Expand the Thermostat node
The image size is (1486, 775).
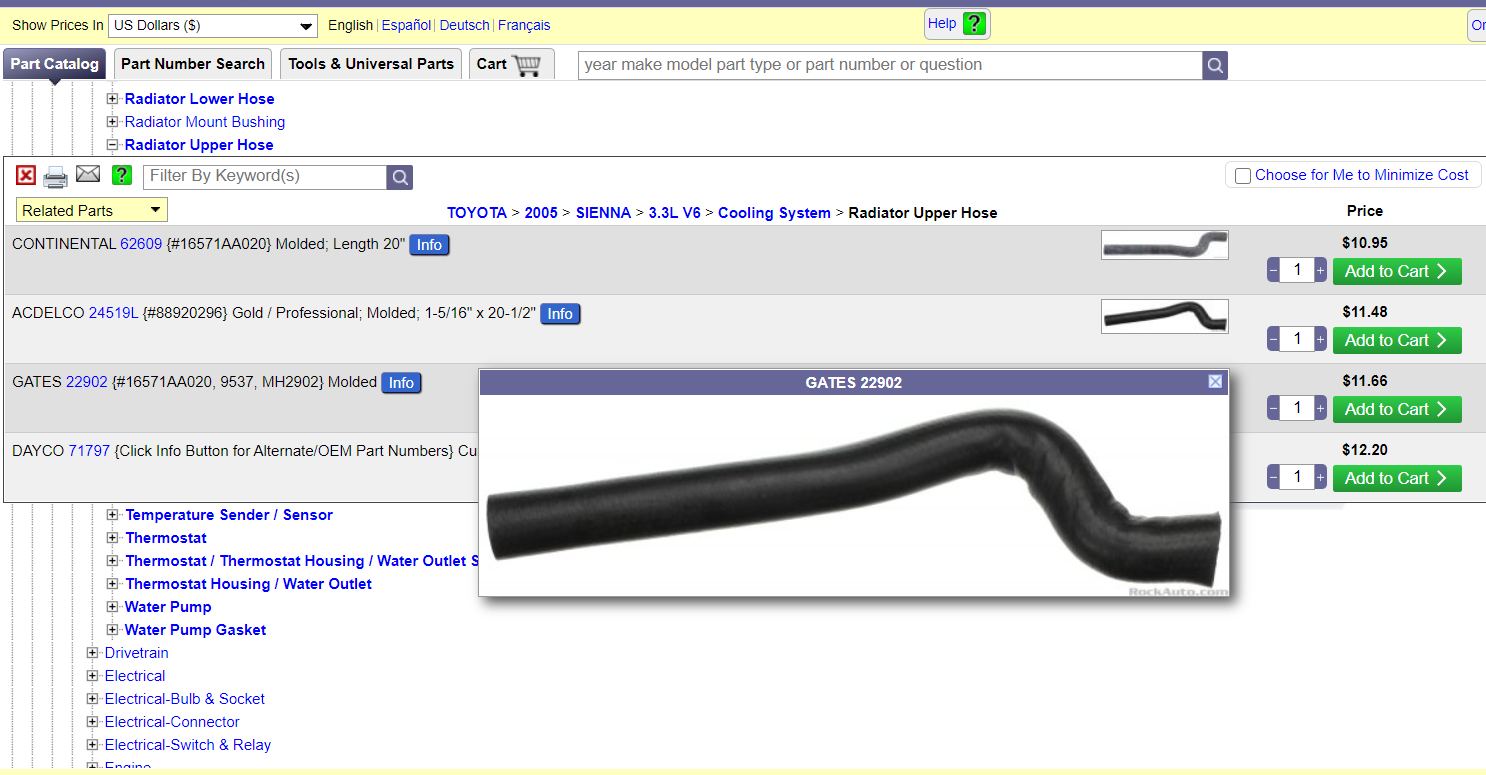click(113, 538)
